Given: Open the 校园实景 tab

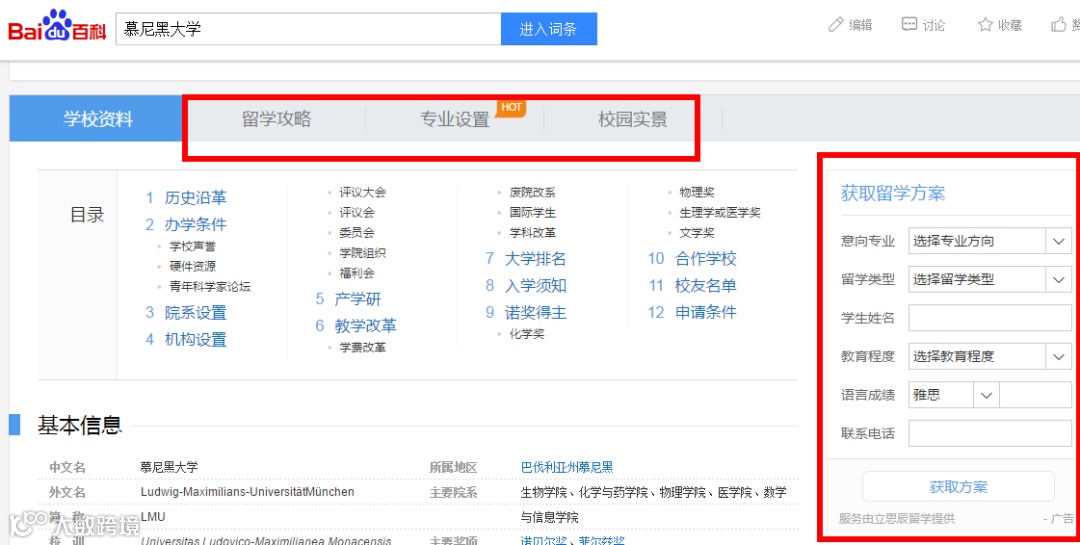Looking at the screenshot, I should pos(632,119).
